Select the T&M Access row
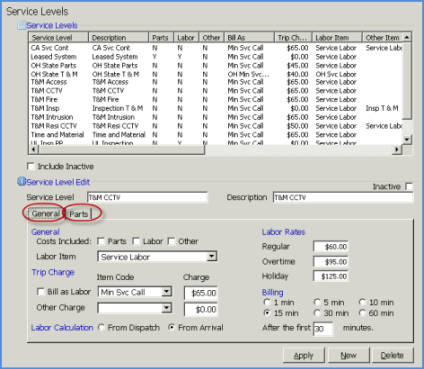Image resolution: width=424 pixels, height=369 pixels. tap(216, 82)
